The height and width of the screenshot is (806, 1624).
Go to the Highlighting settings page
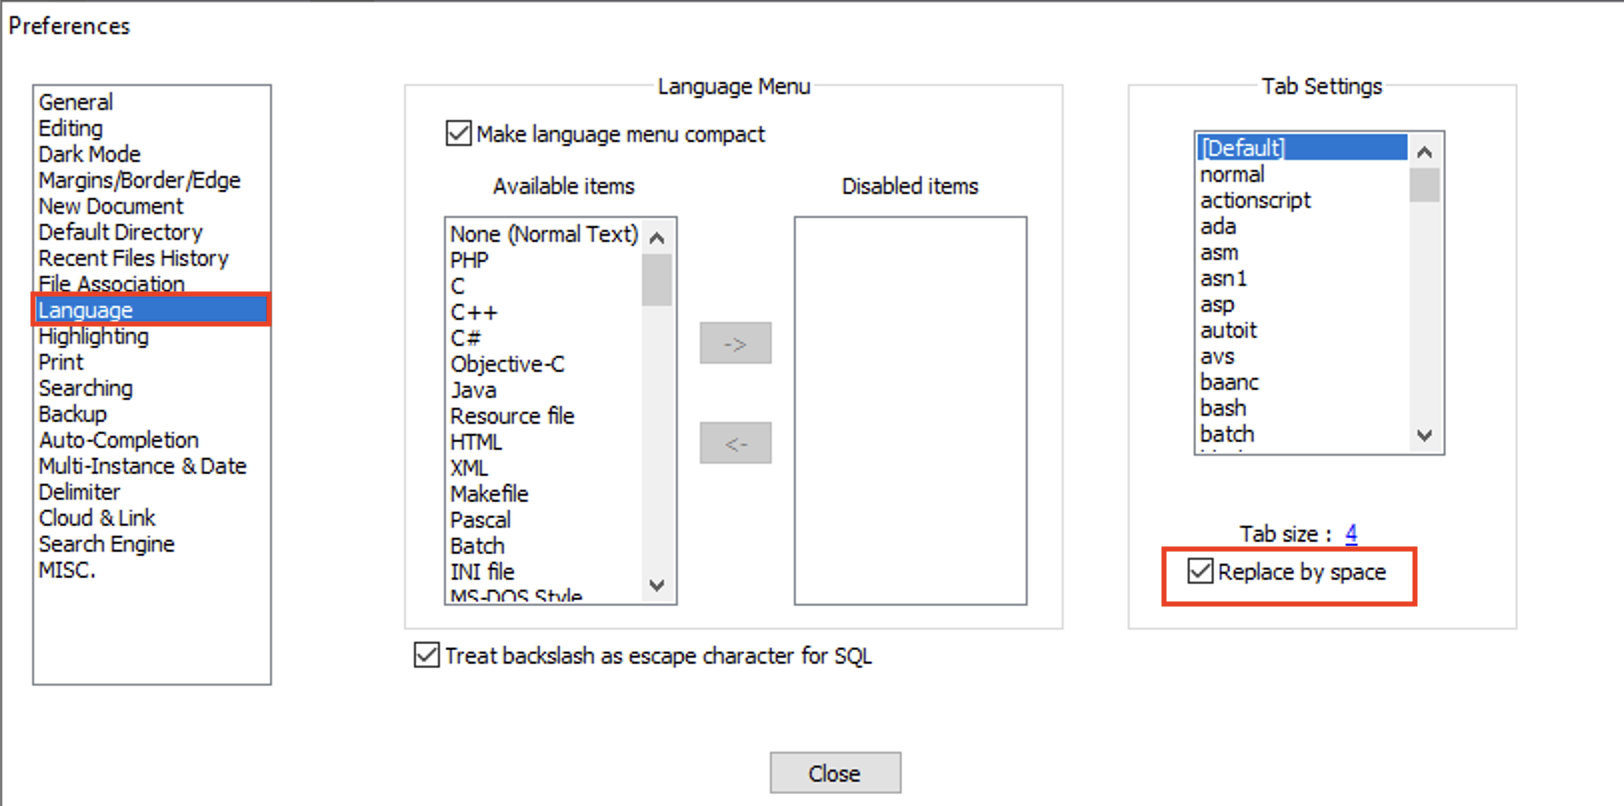93,336
